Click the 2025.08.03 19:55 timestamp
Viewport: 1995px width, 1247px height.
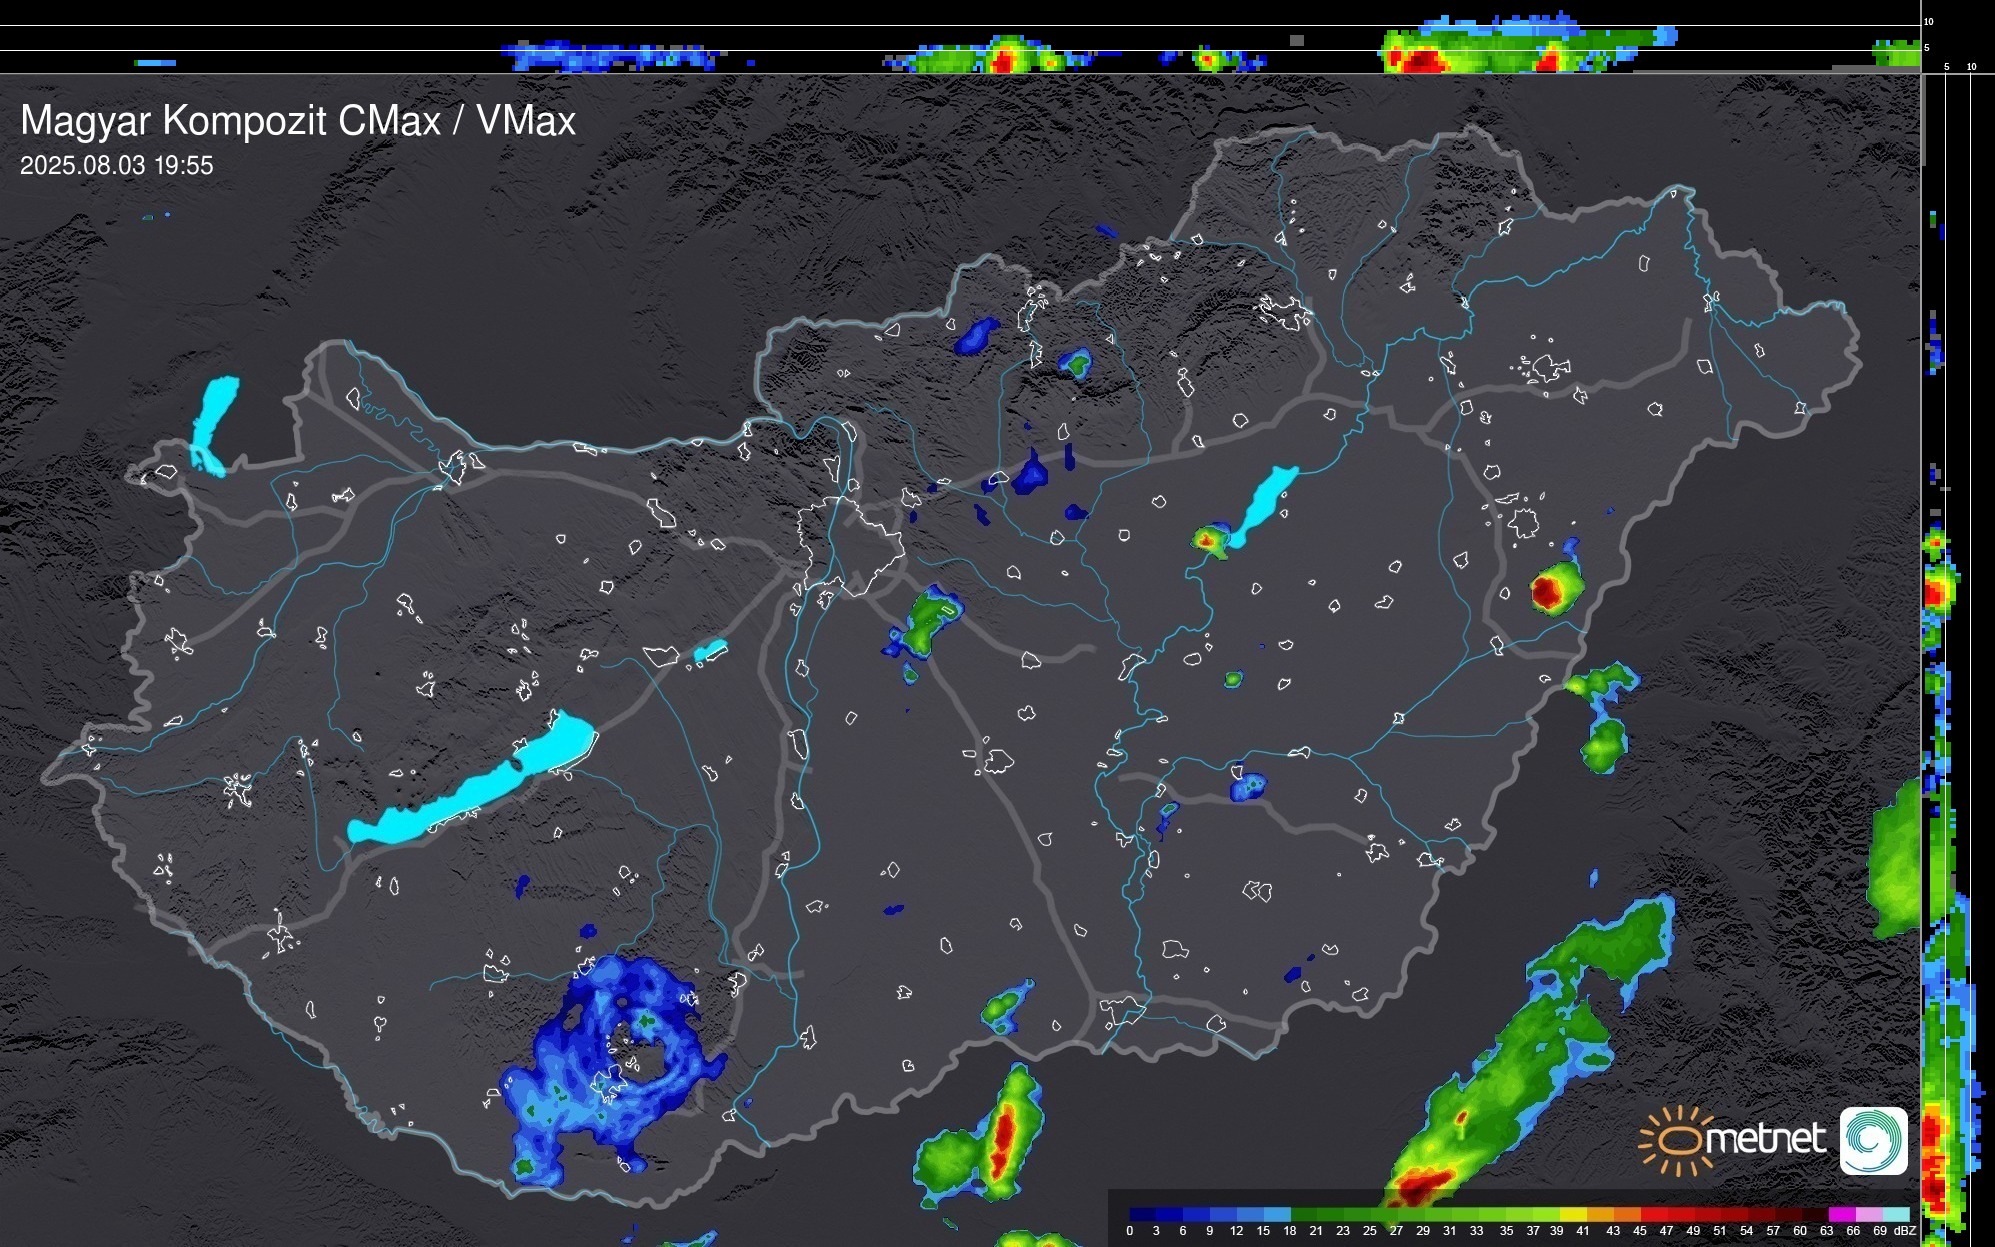117,166
